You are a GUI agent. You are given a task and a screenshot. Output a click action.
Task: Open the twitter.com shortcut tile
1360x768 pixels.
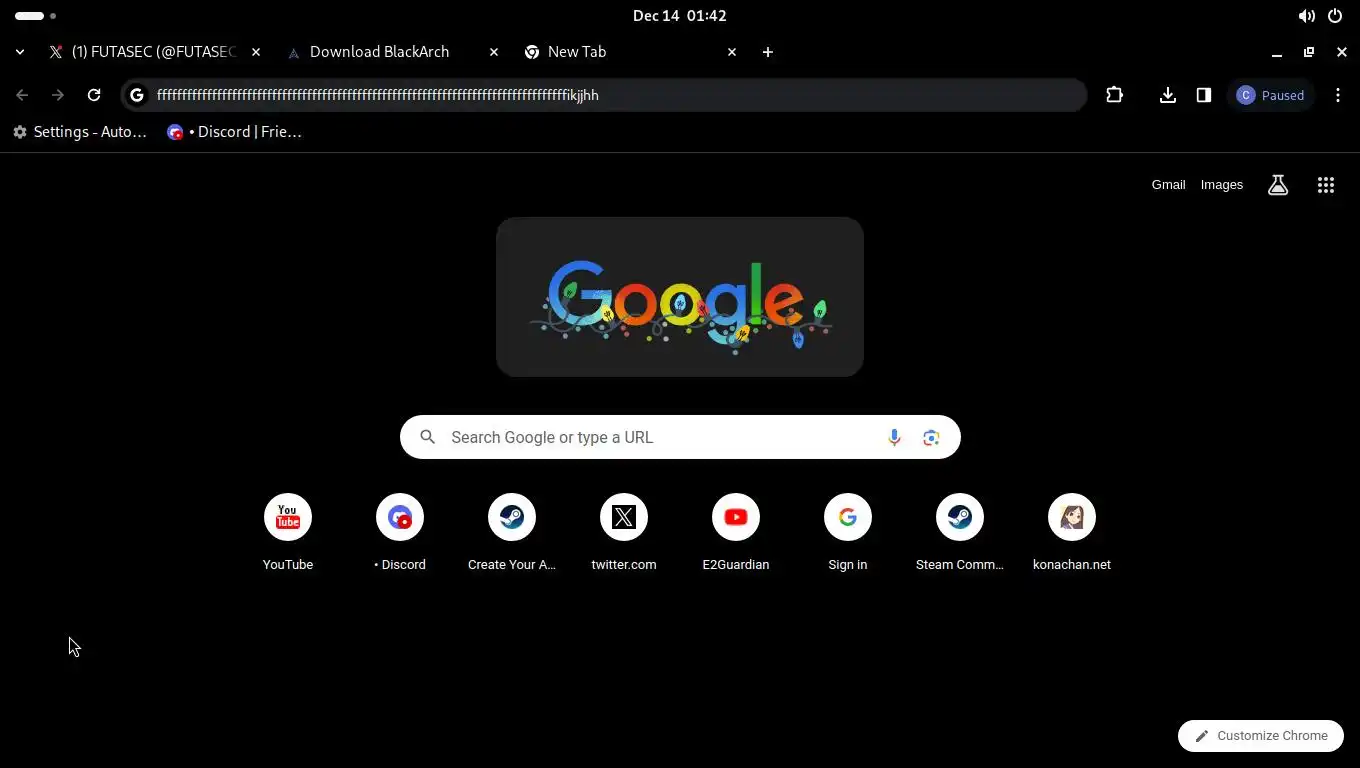pyautogui.click(x=624, y=533)
